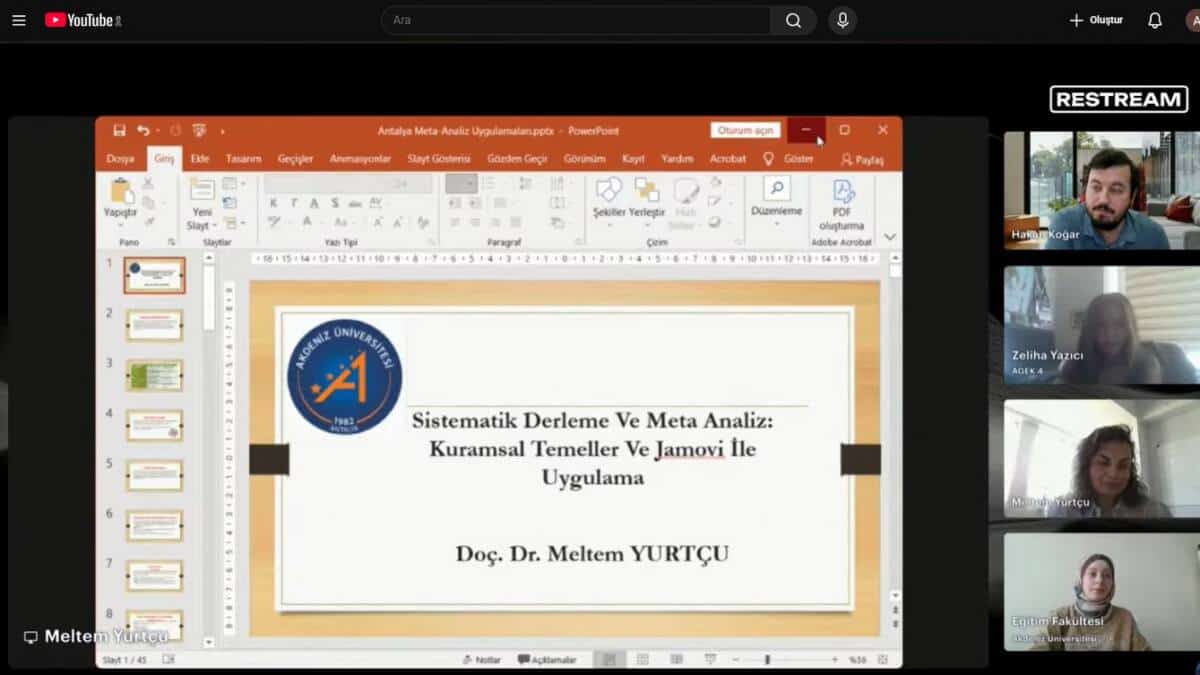Expand the Düzenleme editing dropdown
This screenshot has width=1200, height=675.
pyautogui.click(x=776, y=212)
